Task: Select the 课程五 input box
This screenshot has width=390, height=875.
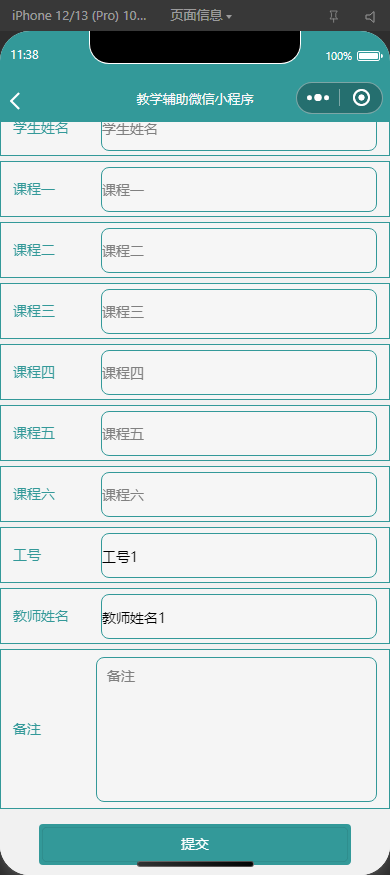Action: (239, 434)
